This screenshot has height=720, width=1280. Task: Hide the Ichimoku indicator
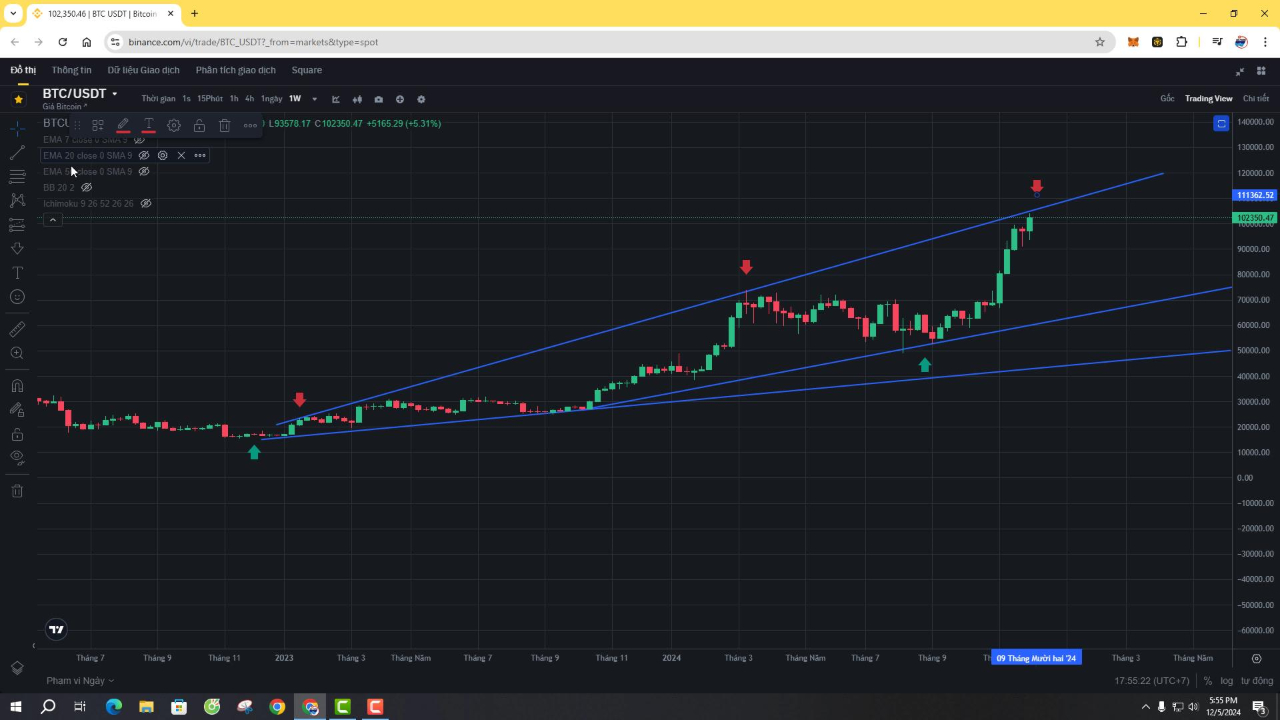tap(145, 203)
